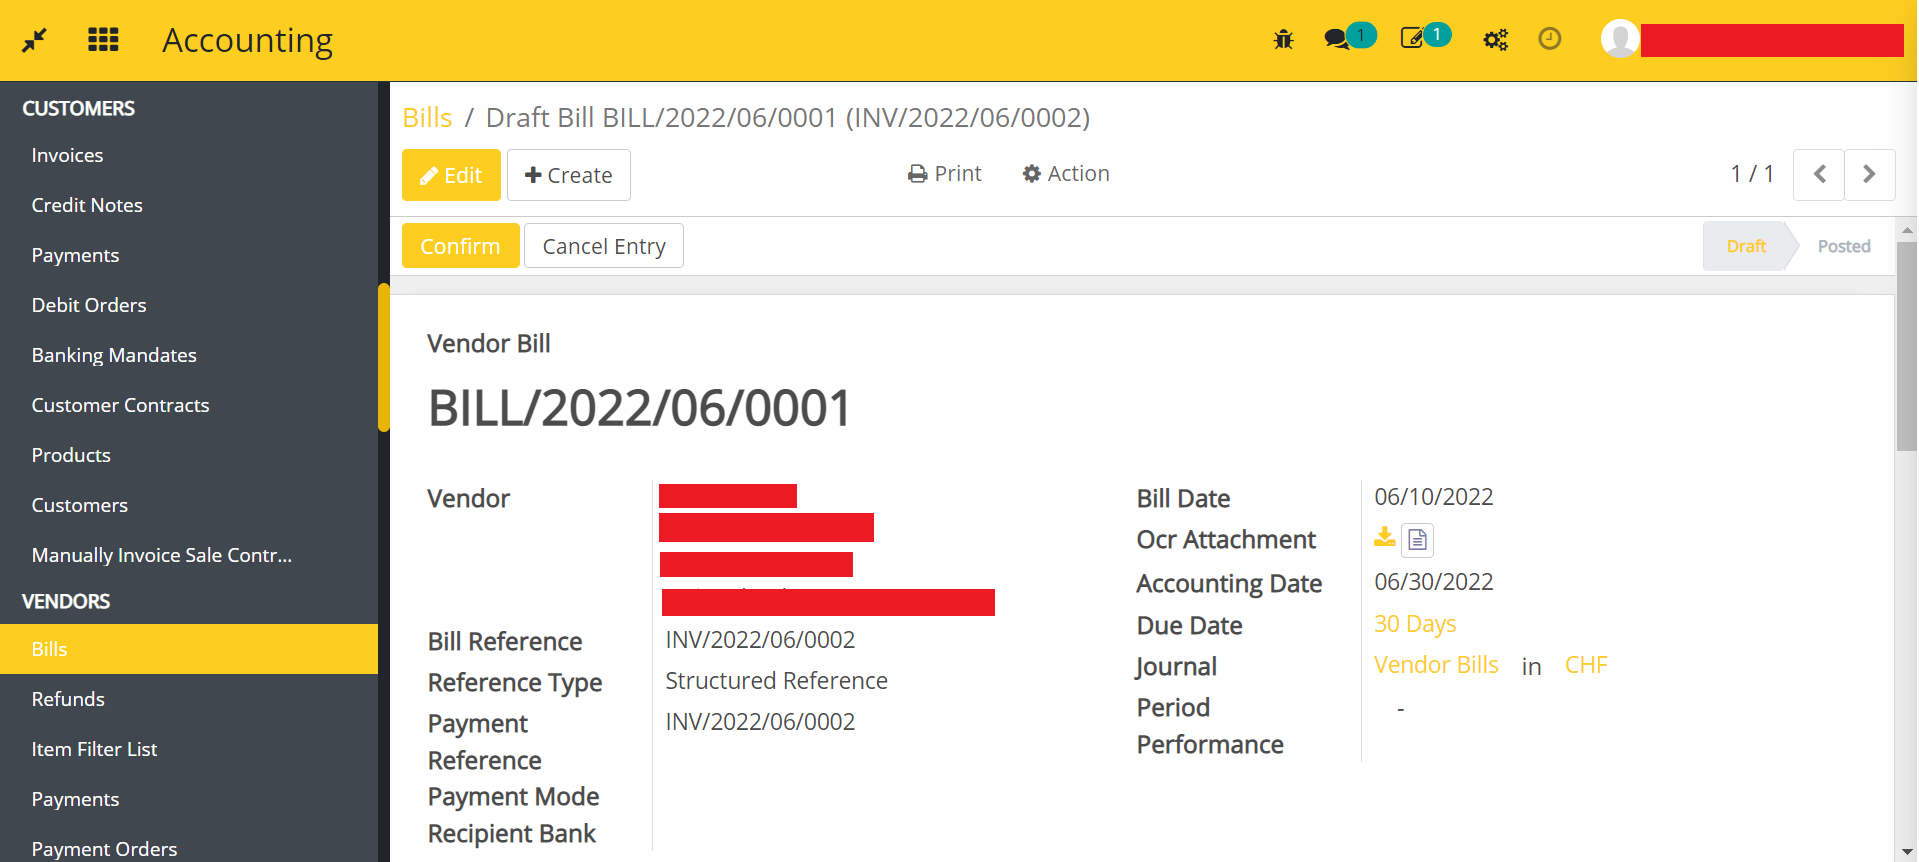Click the Bills breadcrumb link
Image resolution: width=1919 pixels, height=862 pixels.
(427, 117)
